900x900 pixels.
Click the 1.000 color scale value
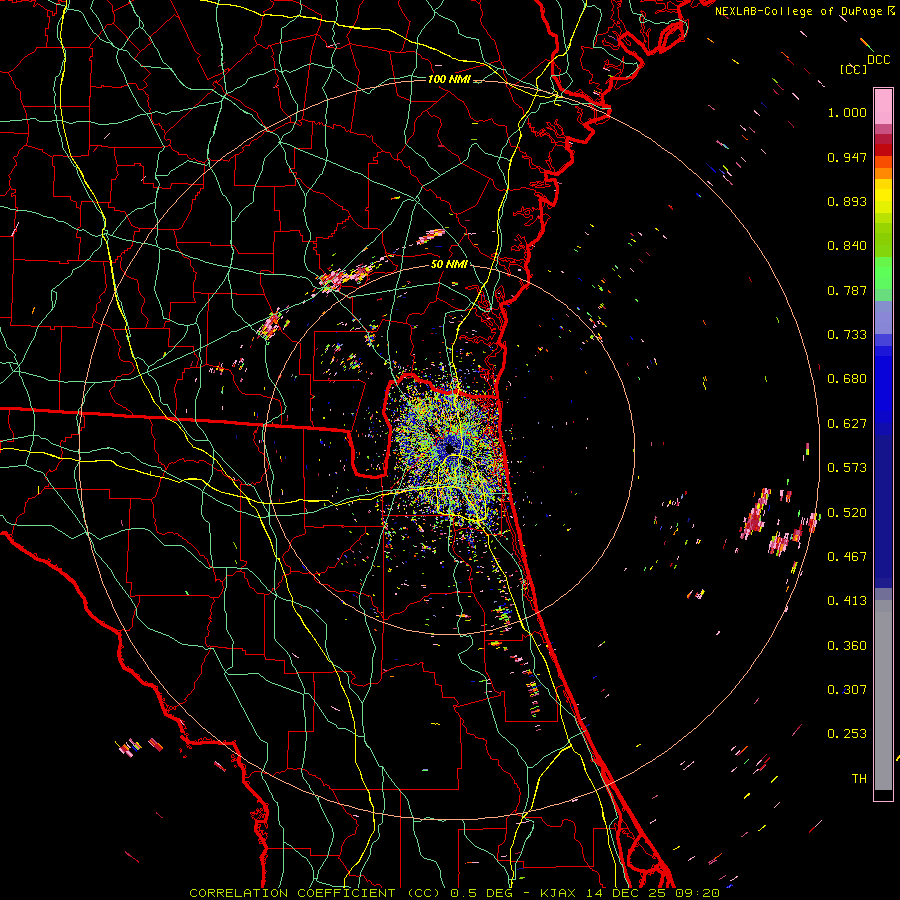(847, 112)
